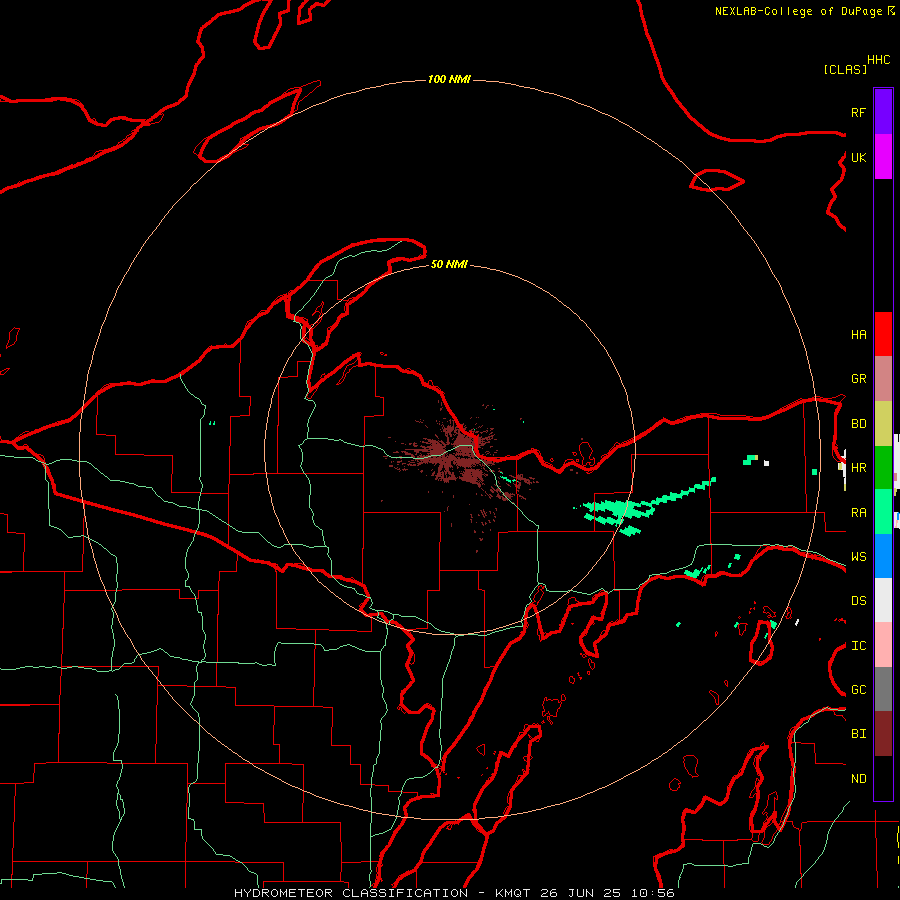Click the ND legend label
900x900 pixels.
858,779
